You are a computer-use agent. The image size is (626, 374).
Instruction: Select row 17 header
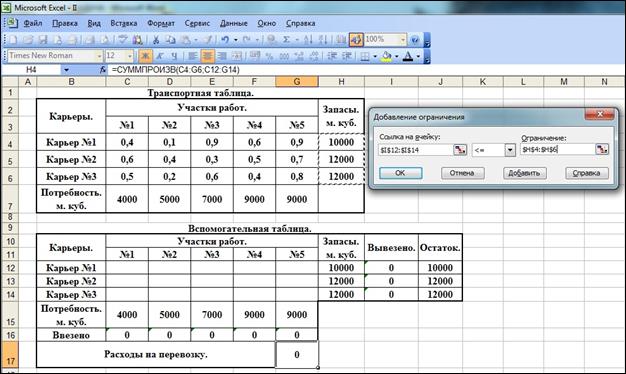[10, 354]
